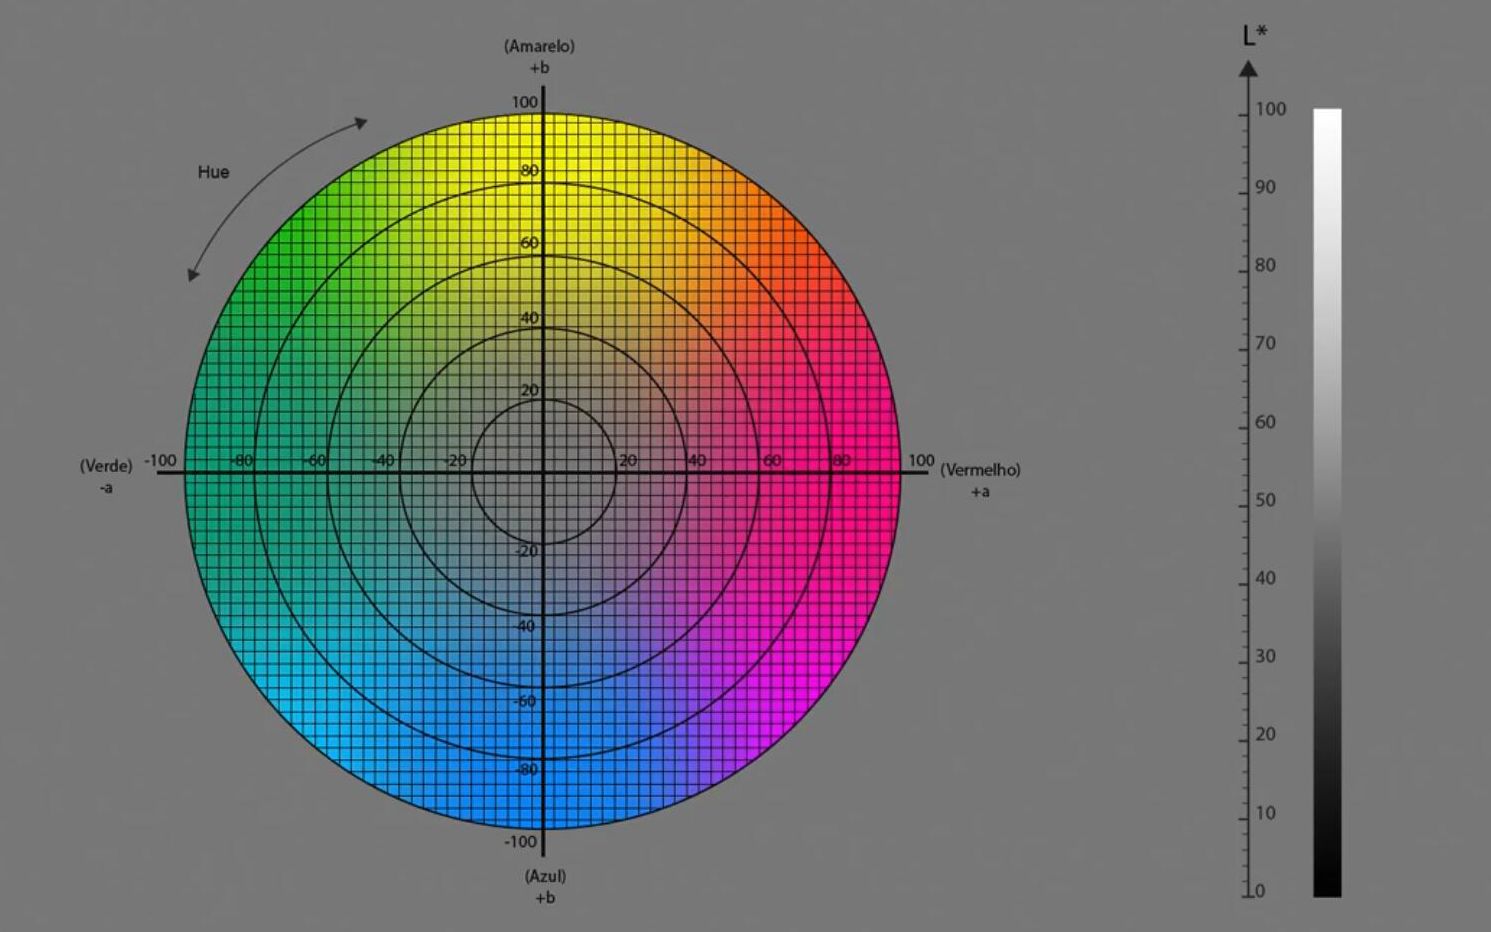
Task: Click the "60" value on the yellow axis
Action: [529, 243]
